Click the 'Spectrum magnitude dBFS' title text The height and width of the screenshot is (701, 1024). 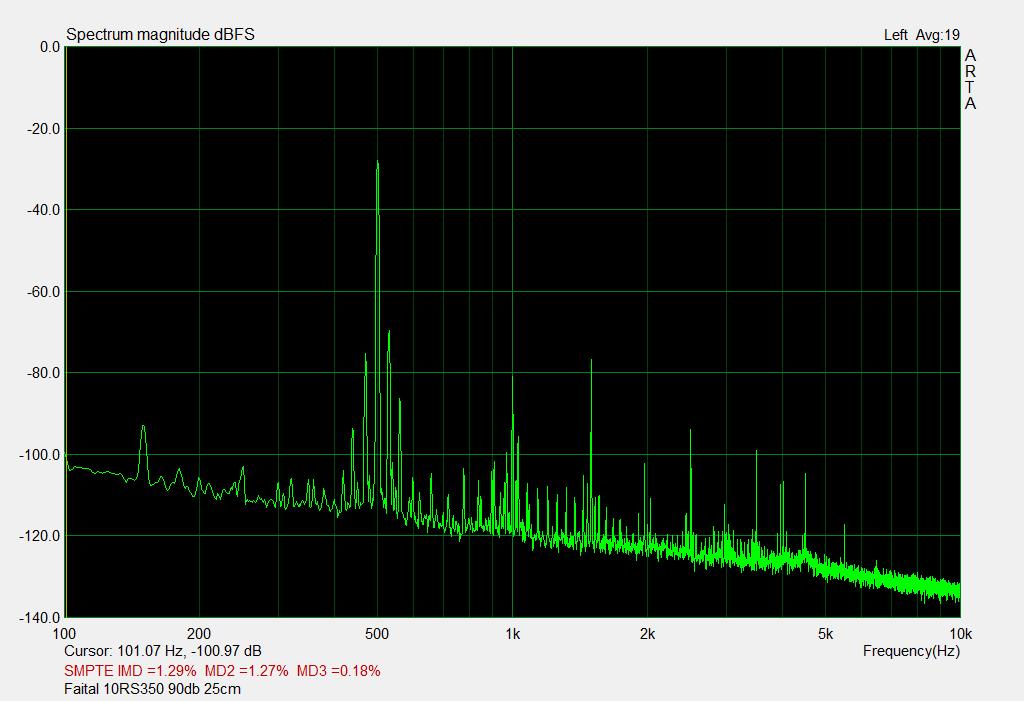[x=160, y=35]
